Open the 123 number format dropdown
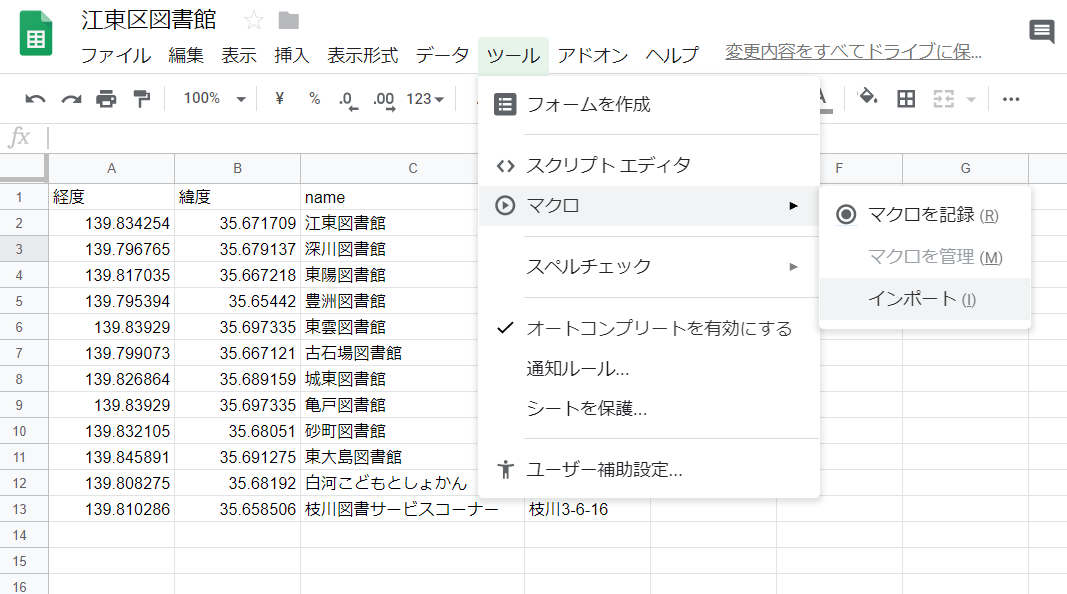Screen dimensions: 1067x594 (x=425, y=99)
